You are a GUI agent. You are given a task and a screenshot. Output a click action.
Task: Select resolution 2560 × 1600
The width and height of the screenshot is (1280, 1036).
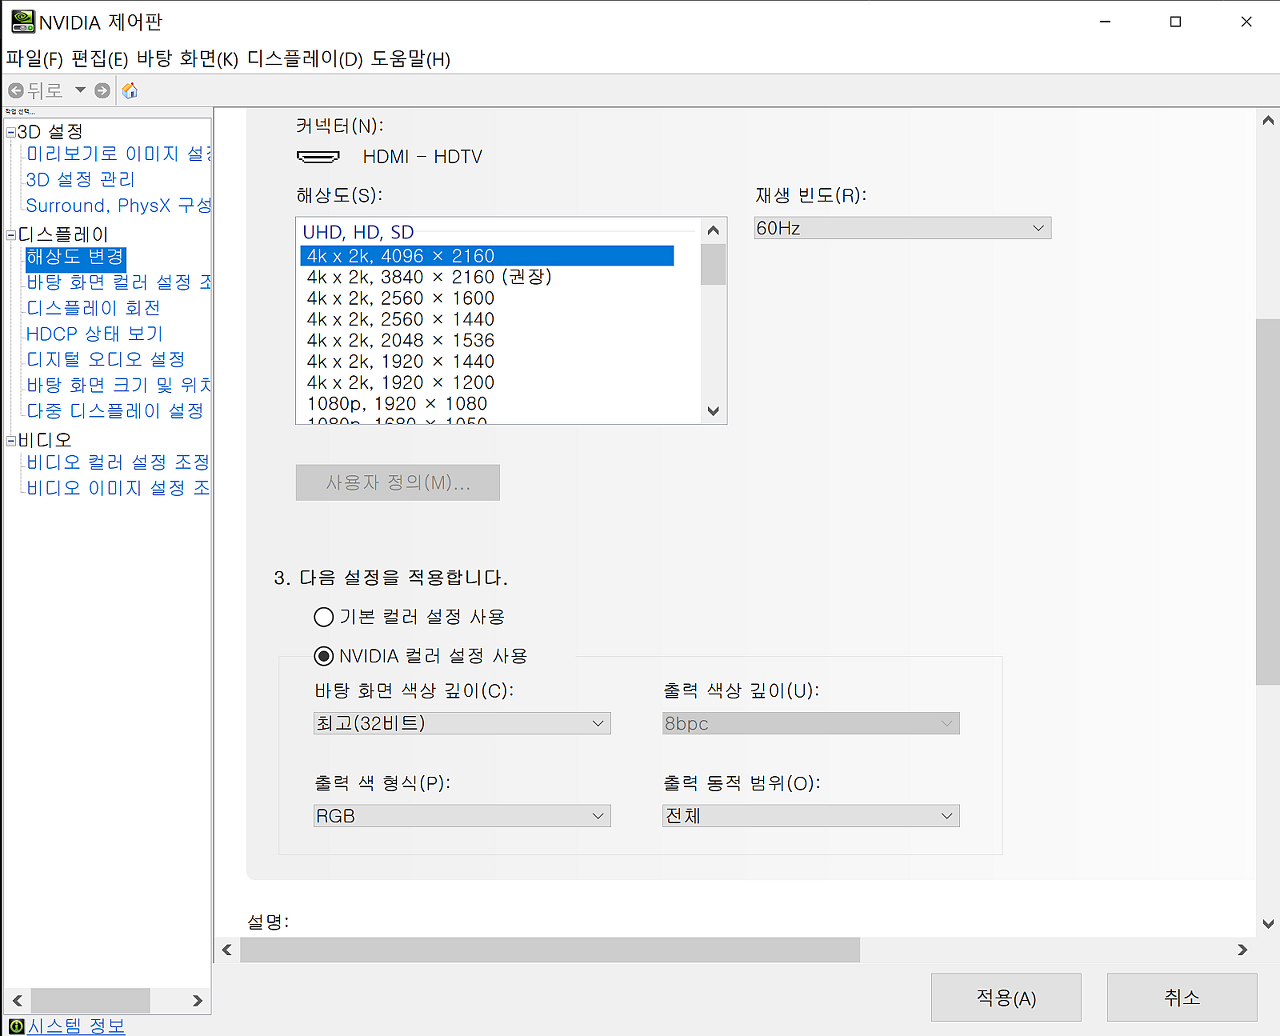click(x=400, y=298)
